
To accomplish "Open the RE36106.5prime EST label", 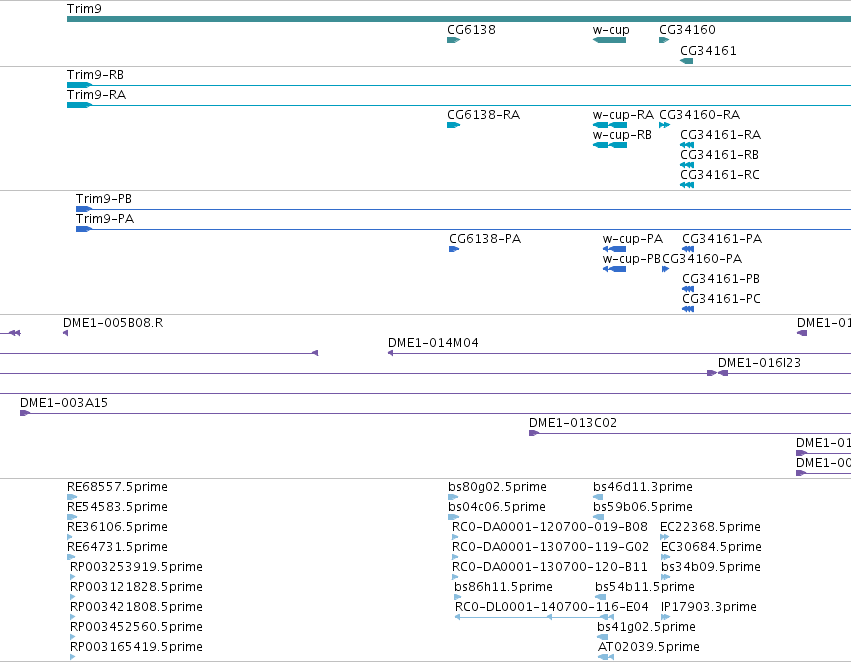I will click(117, 527).
